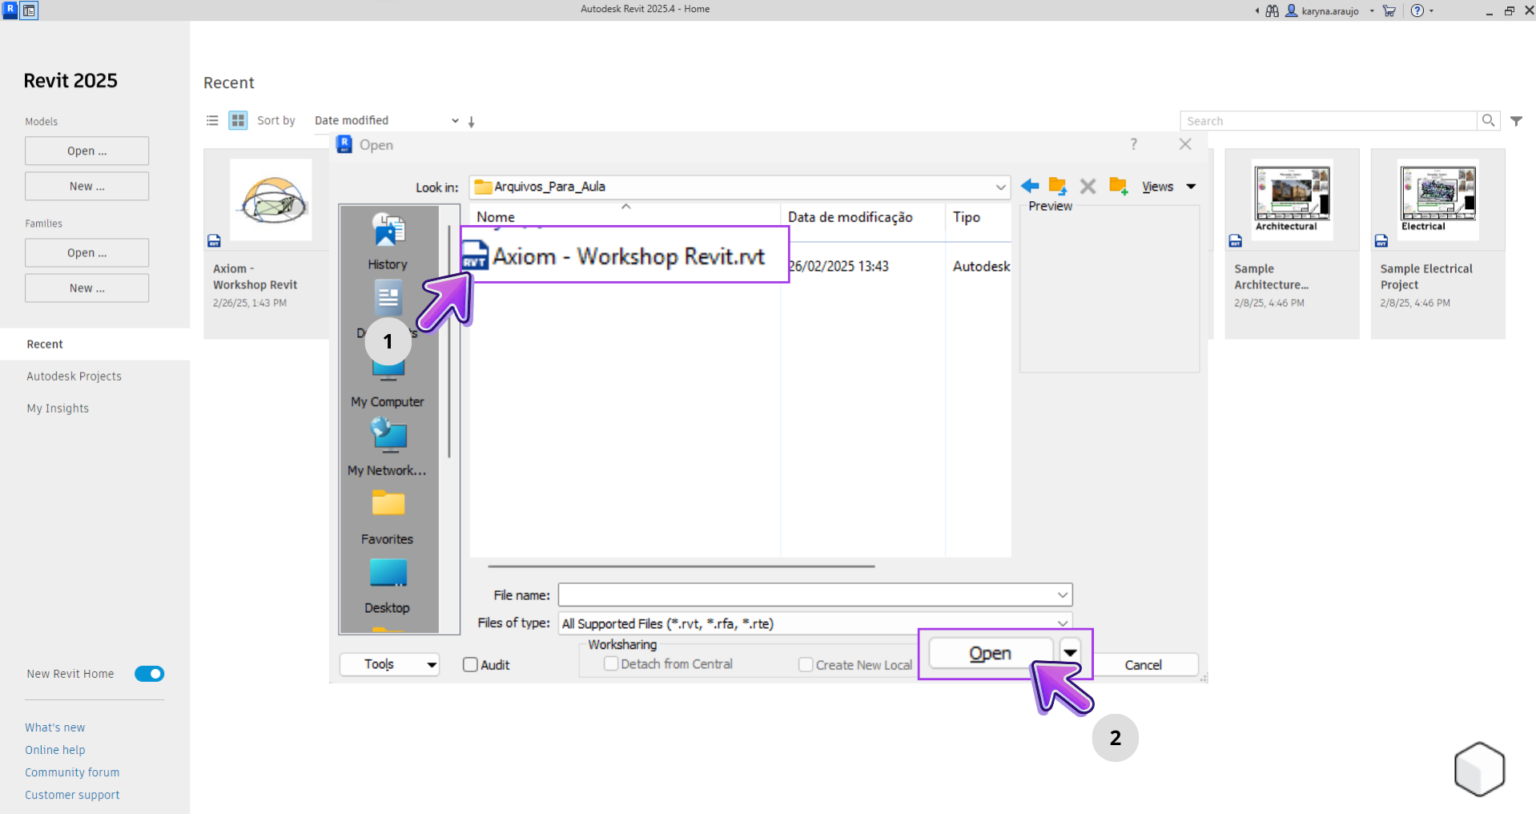This screenshot has height=814, width=1536.
Task: Open the filter funnel icon
Action: [1516, 121]
